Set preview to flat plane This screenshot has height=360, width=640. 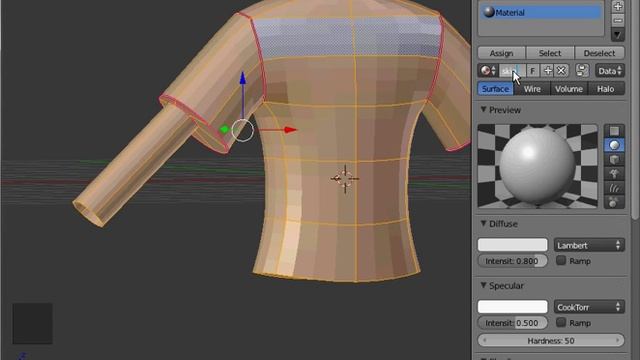click(x=614, y=131)
